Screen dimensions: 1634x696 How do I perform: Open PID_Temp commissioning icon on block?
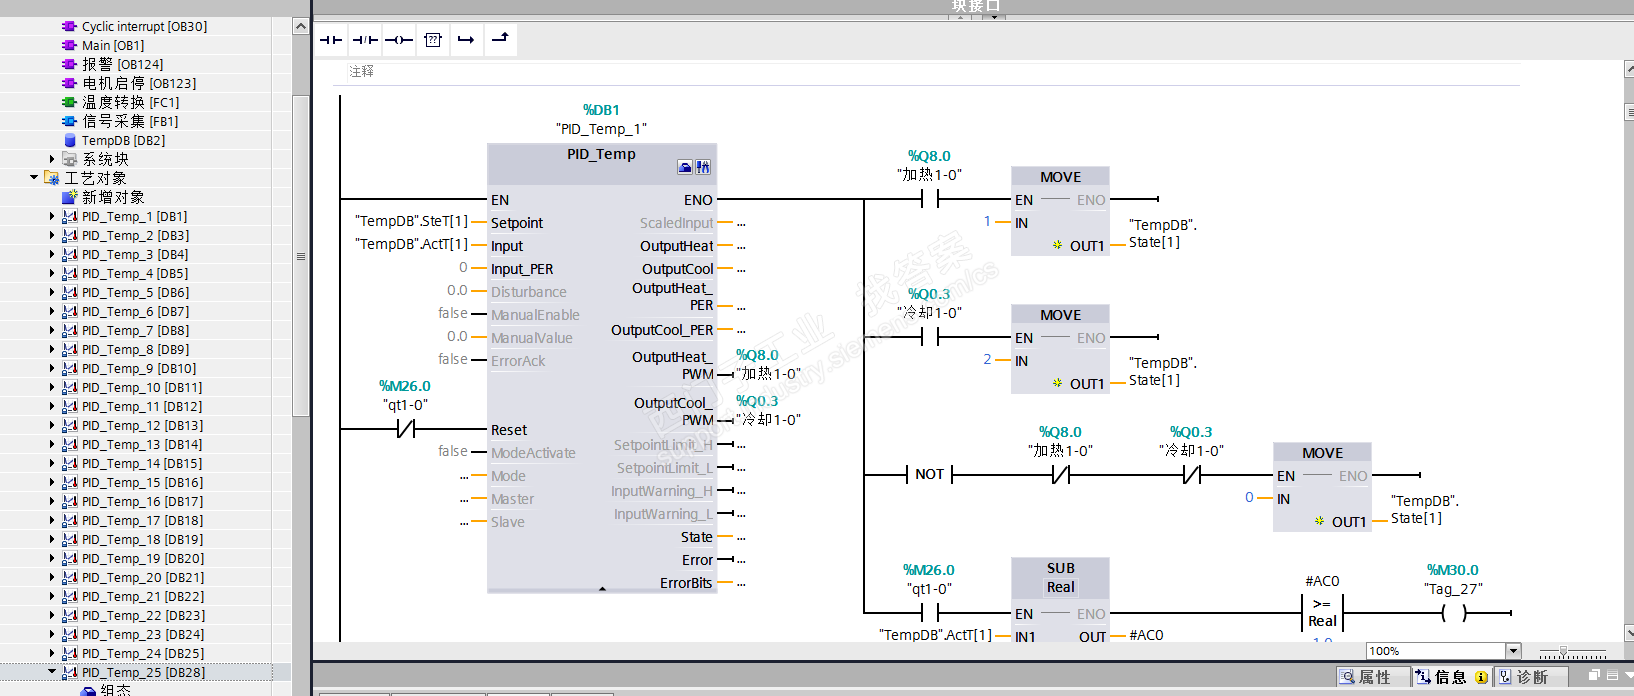tap(703, 167)
